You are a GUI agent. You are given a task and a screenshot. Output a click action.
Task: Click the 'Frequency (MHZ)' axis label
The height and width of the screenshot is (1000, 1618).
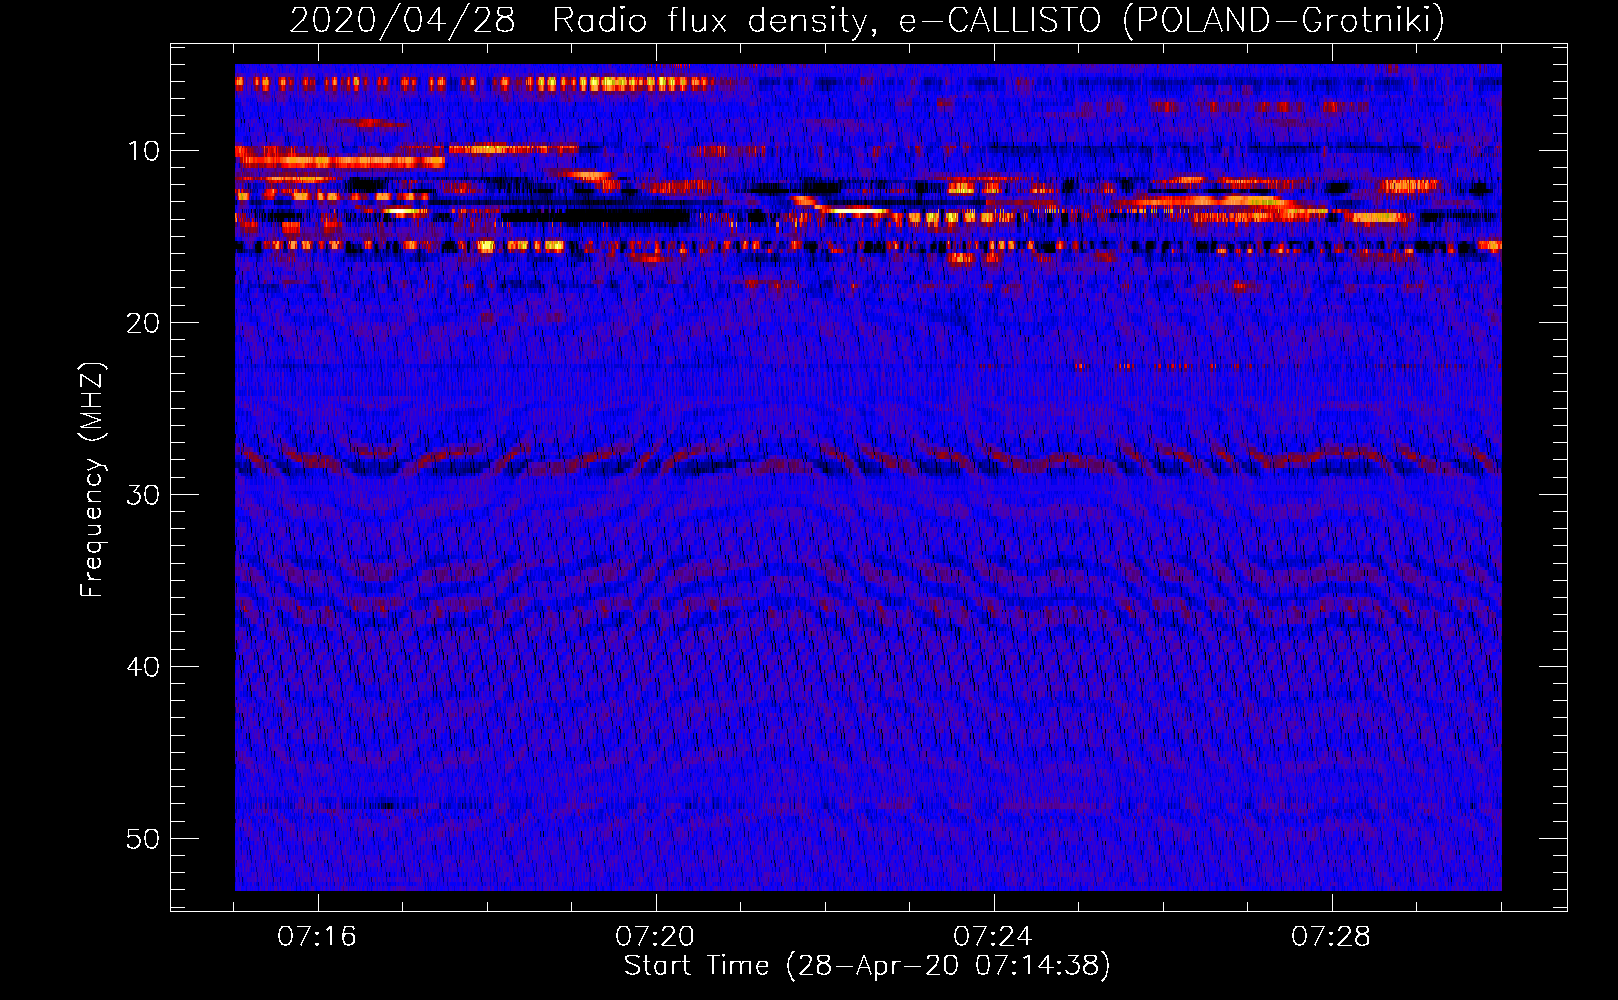click(x=92, y=480)
